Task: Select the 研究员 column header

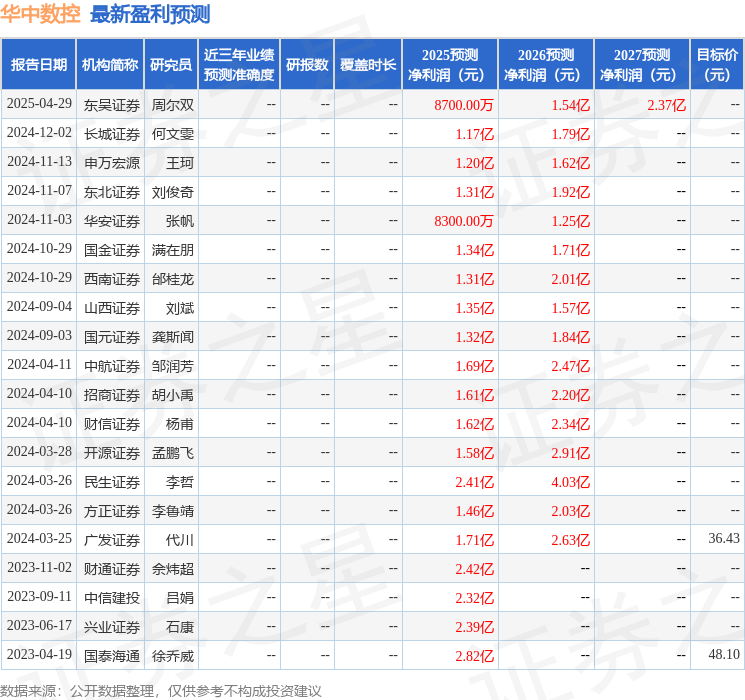Action: (x=171, y=65)
